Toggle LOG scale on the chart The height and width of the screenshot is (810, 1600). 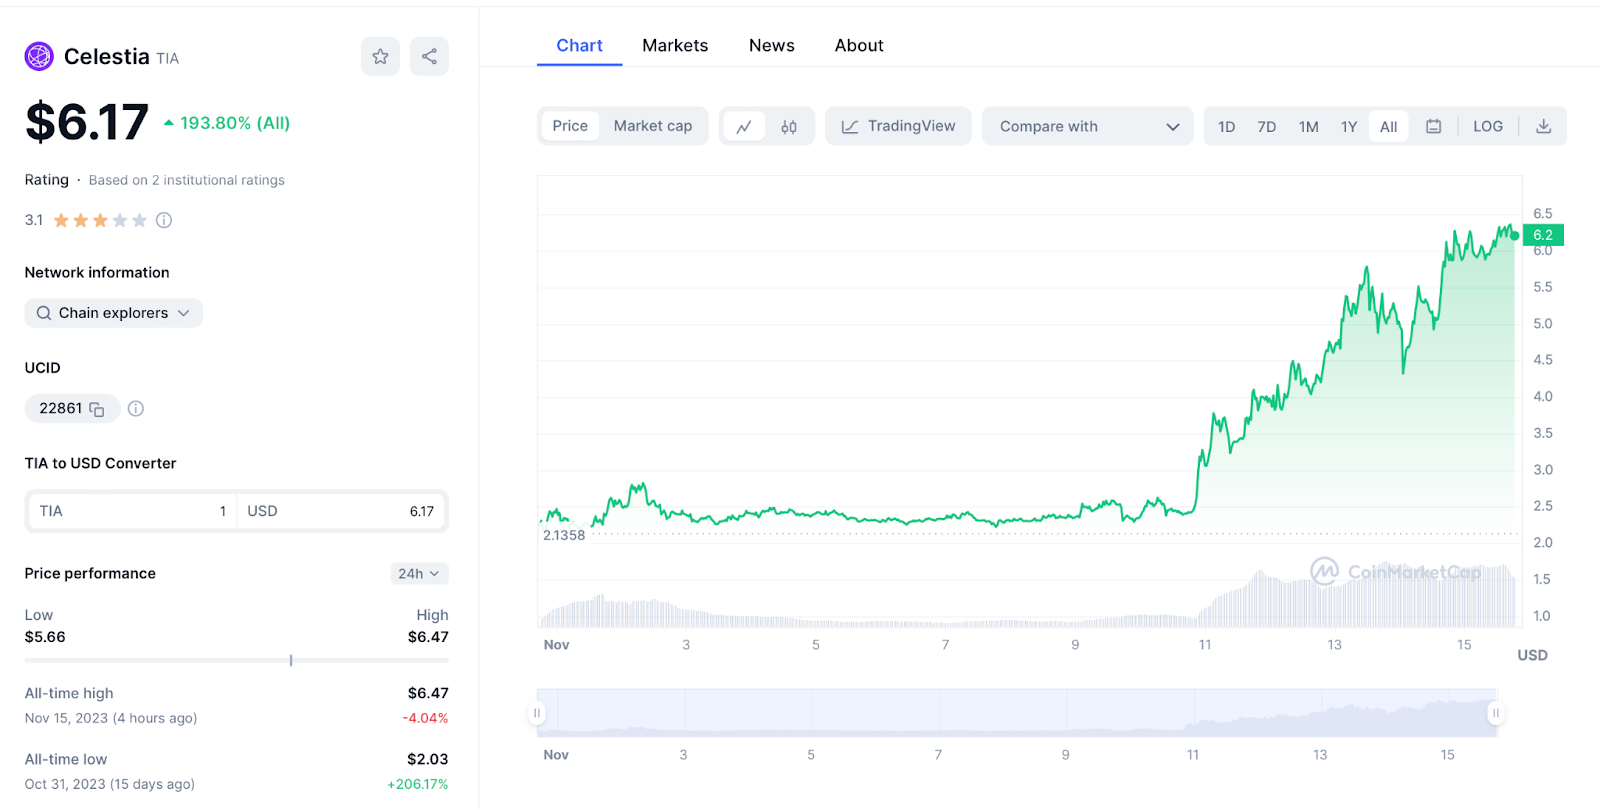1488,126
